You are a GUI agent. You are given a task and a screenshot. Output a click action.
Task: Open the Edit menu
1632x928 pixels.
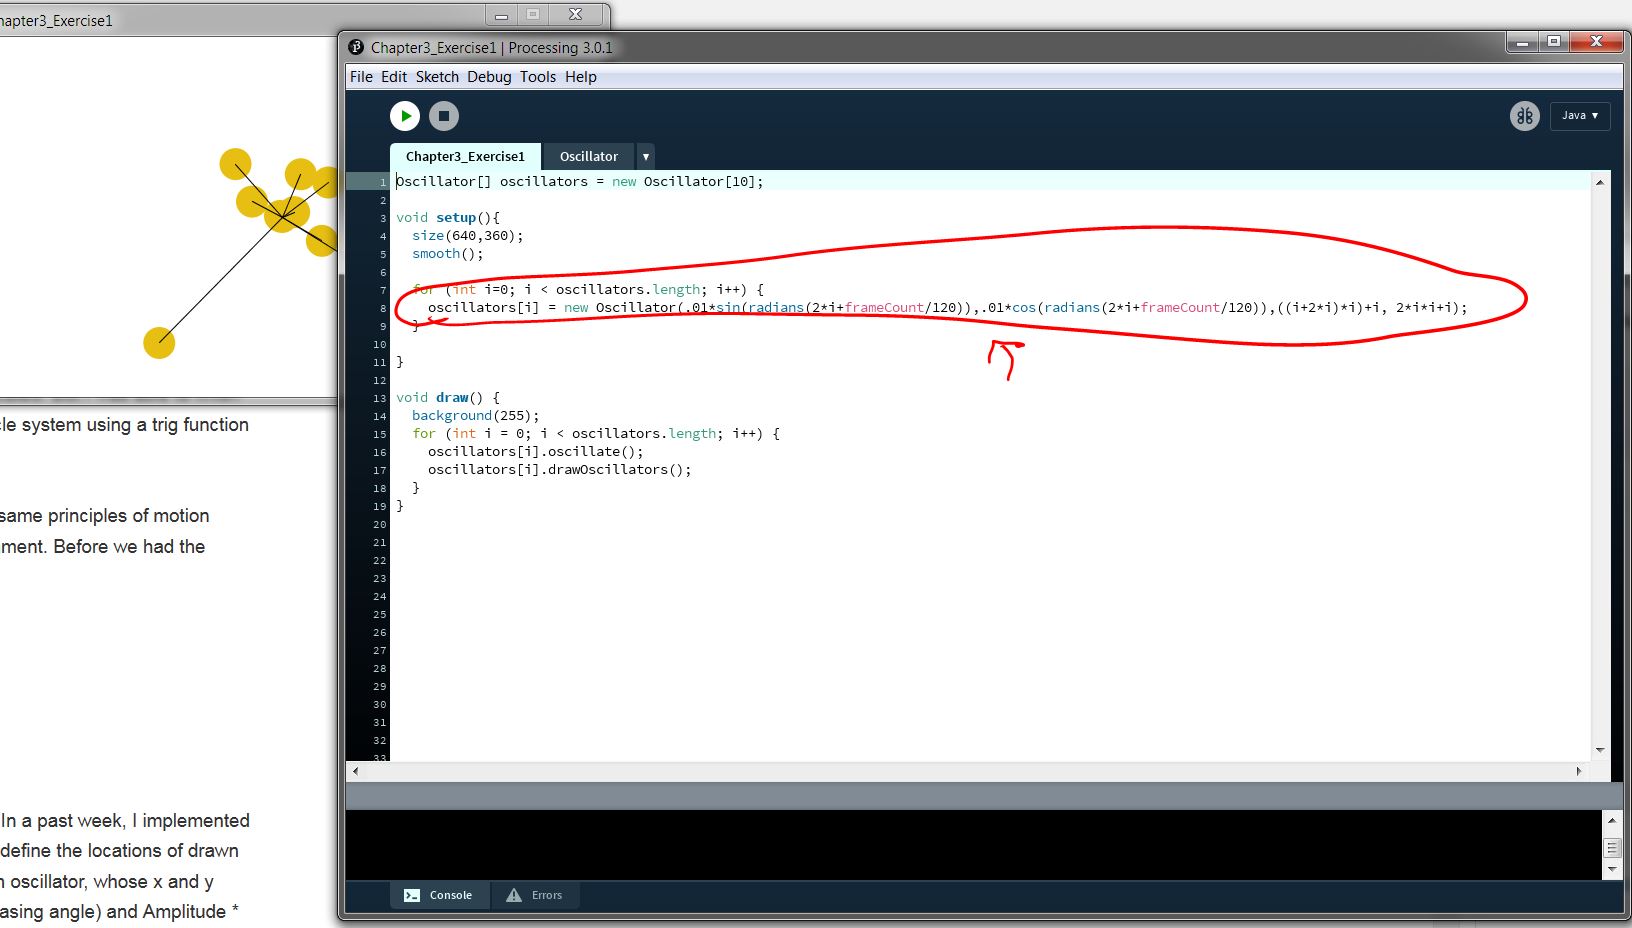(x=394, y=77)
